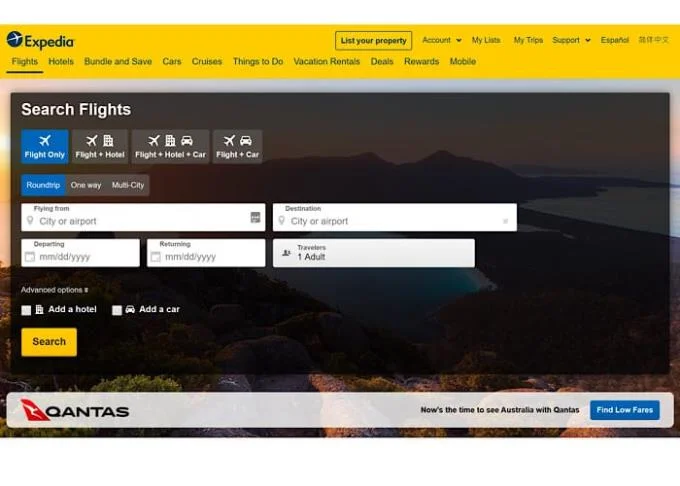Screen dimensions: 680x486
Task: Switch to the Hotels tab
Action: point(61,62)
